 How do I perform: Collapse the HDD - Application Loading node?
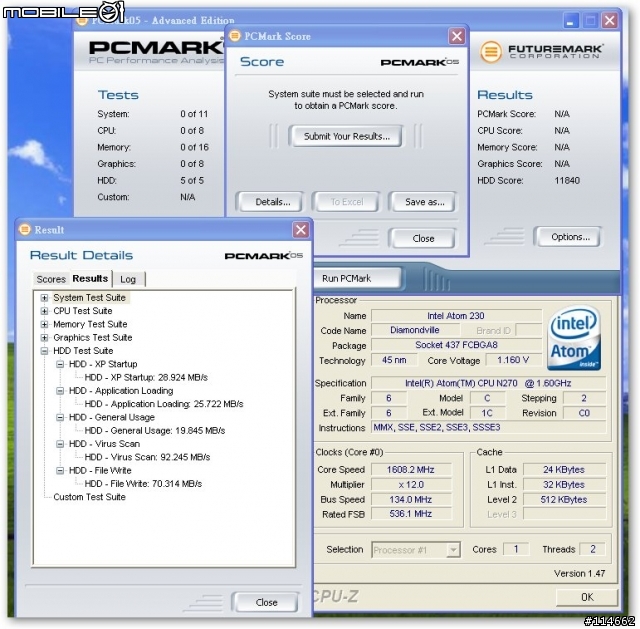tap(60, 391)
